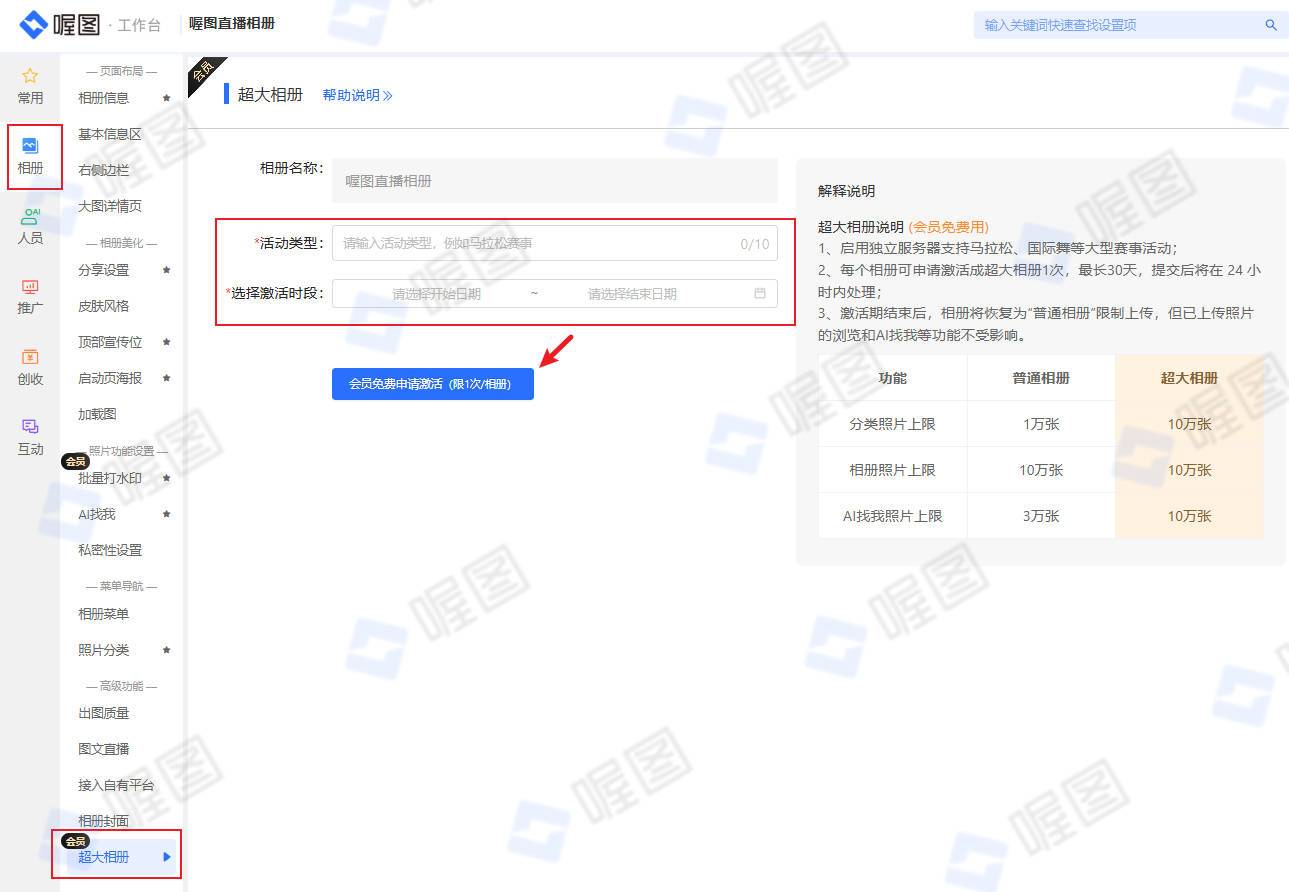Open 批量打水印 menu item
Image resolution: width=1289 pixels, height=892 pixels.
tap(110, 478)
